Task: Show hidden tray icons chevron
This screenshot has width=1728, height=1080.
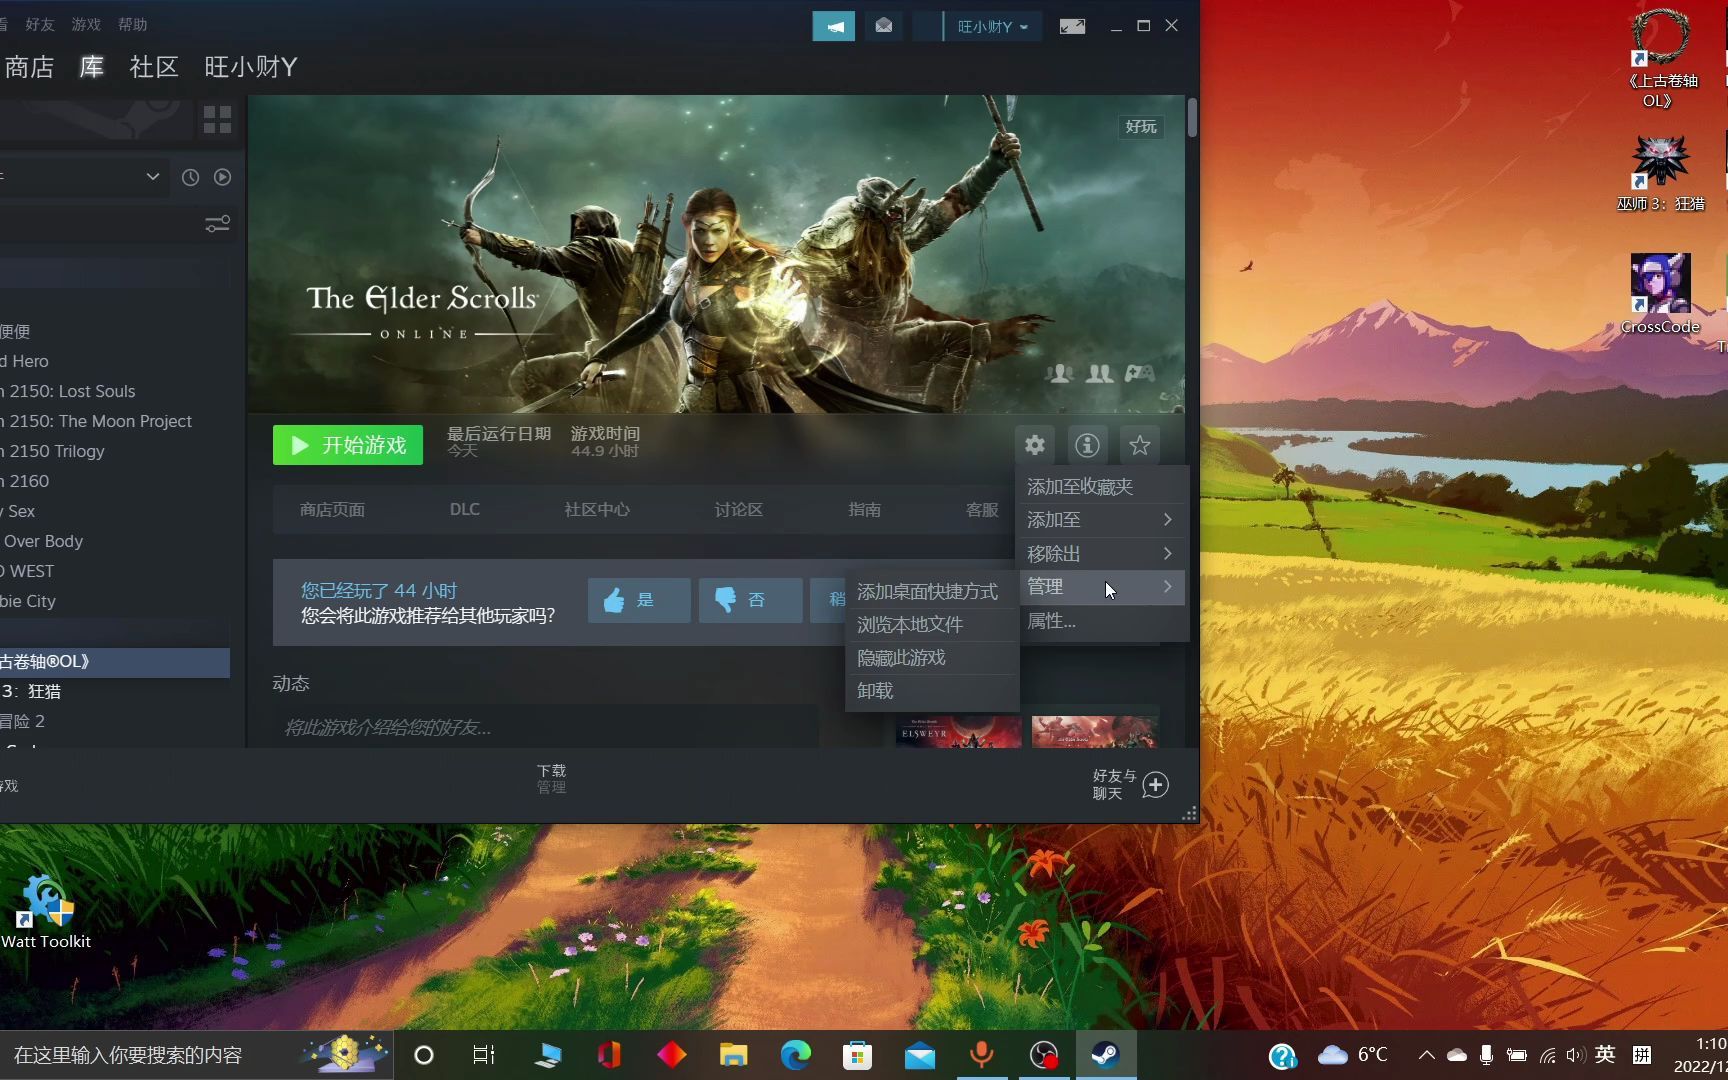Action: point(1427,1055)
